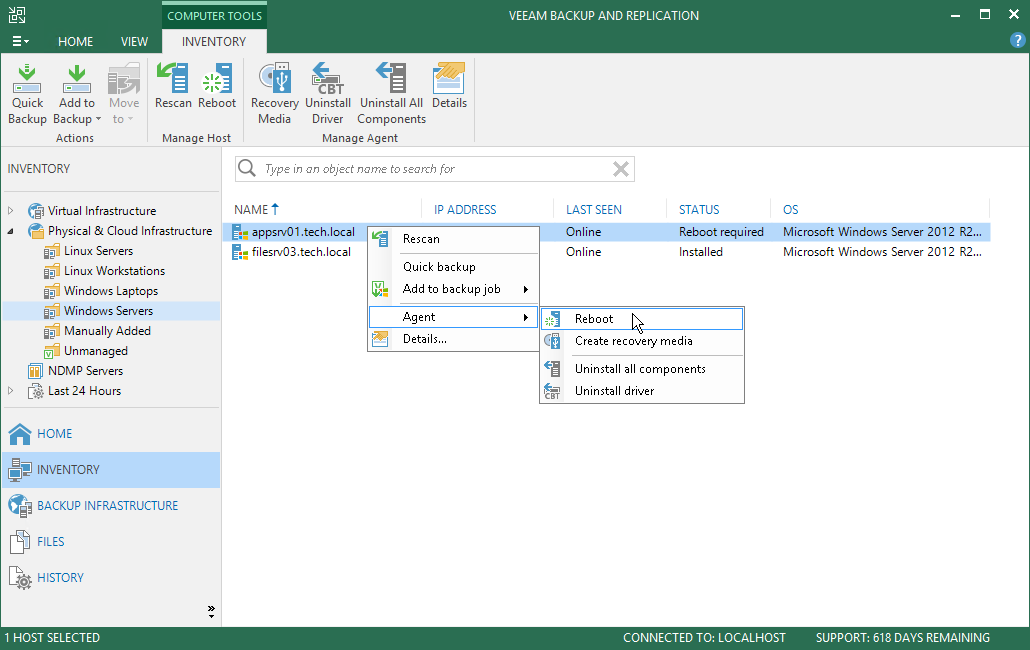Sort by the LAST SEEN column
This screenshot has height=650, width=1030.
[594, 210]
